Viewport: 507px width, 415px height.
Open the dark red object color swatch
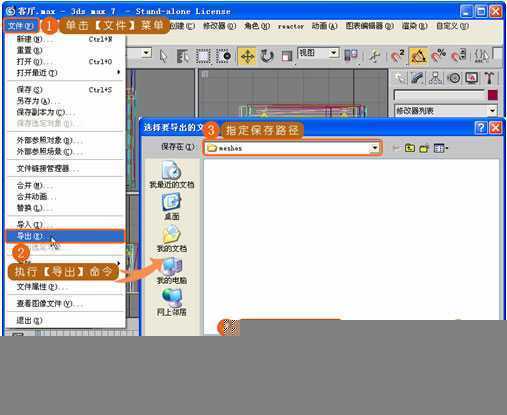coord(492,95)
